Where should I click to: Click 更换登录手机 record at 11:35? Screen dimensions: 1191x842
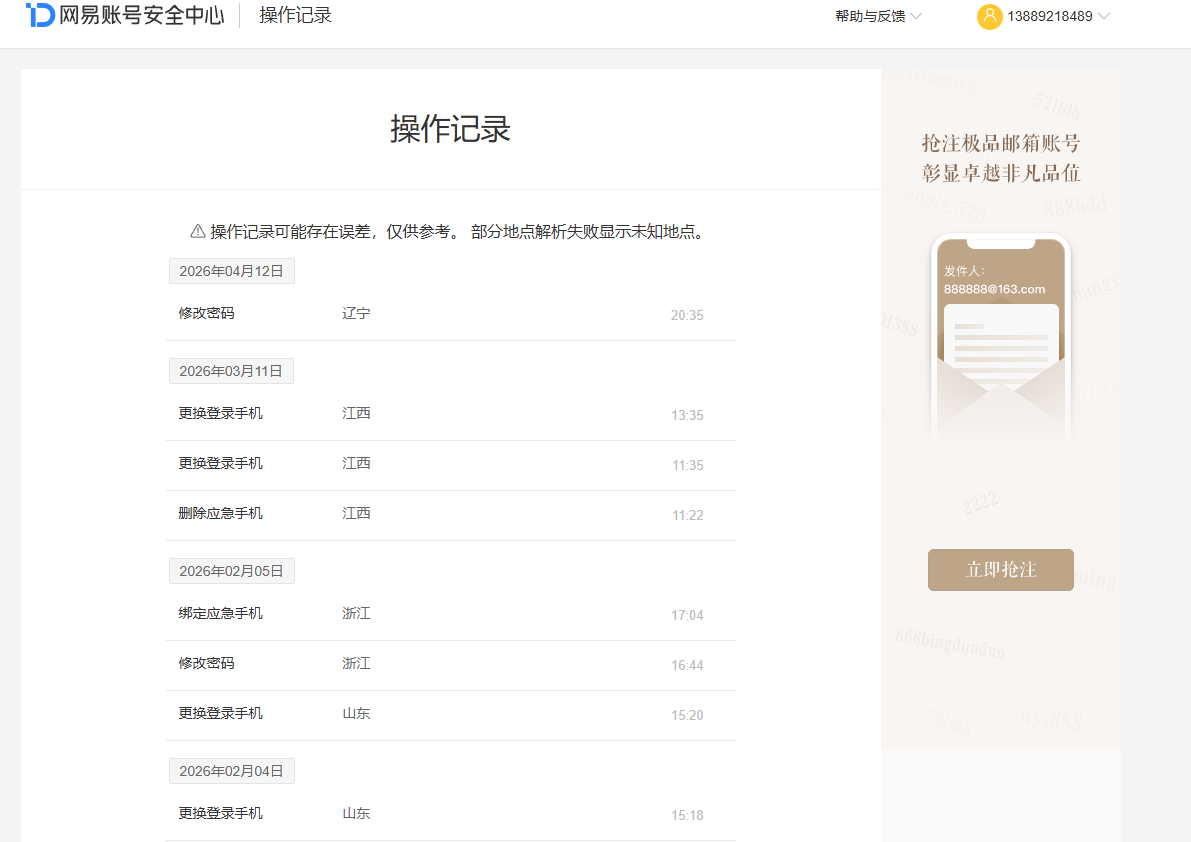click(x=220, y=464)
